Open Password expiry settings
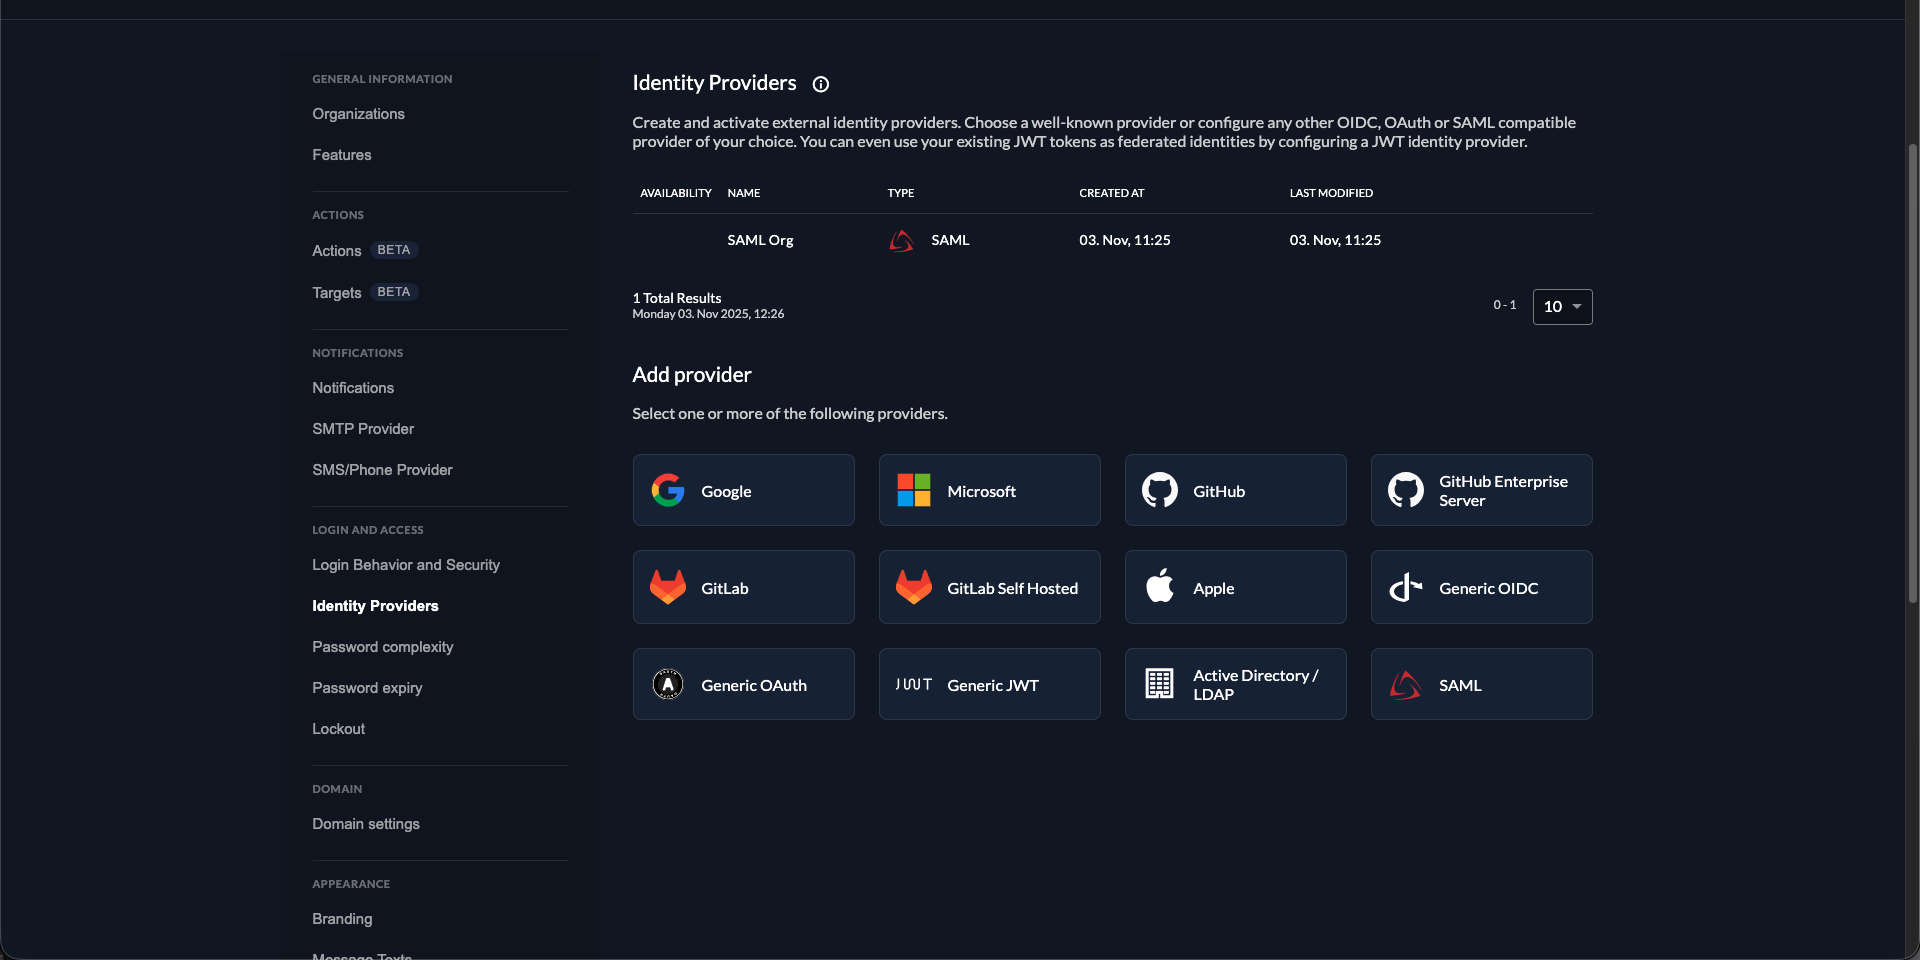This screenshot has height=960, width=1920. click(x=367, y=688)
